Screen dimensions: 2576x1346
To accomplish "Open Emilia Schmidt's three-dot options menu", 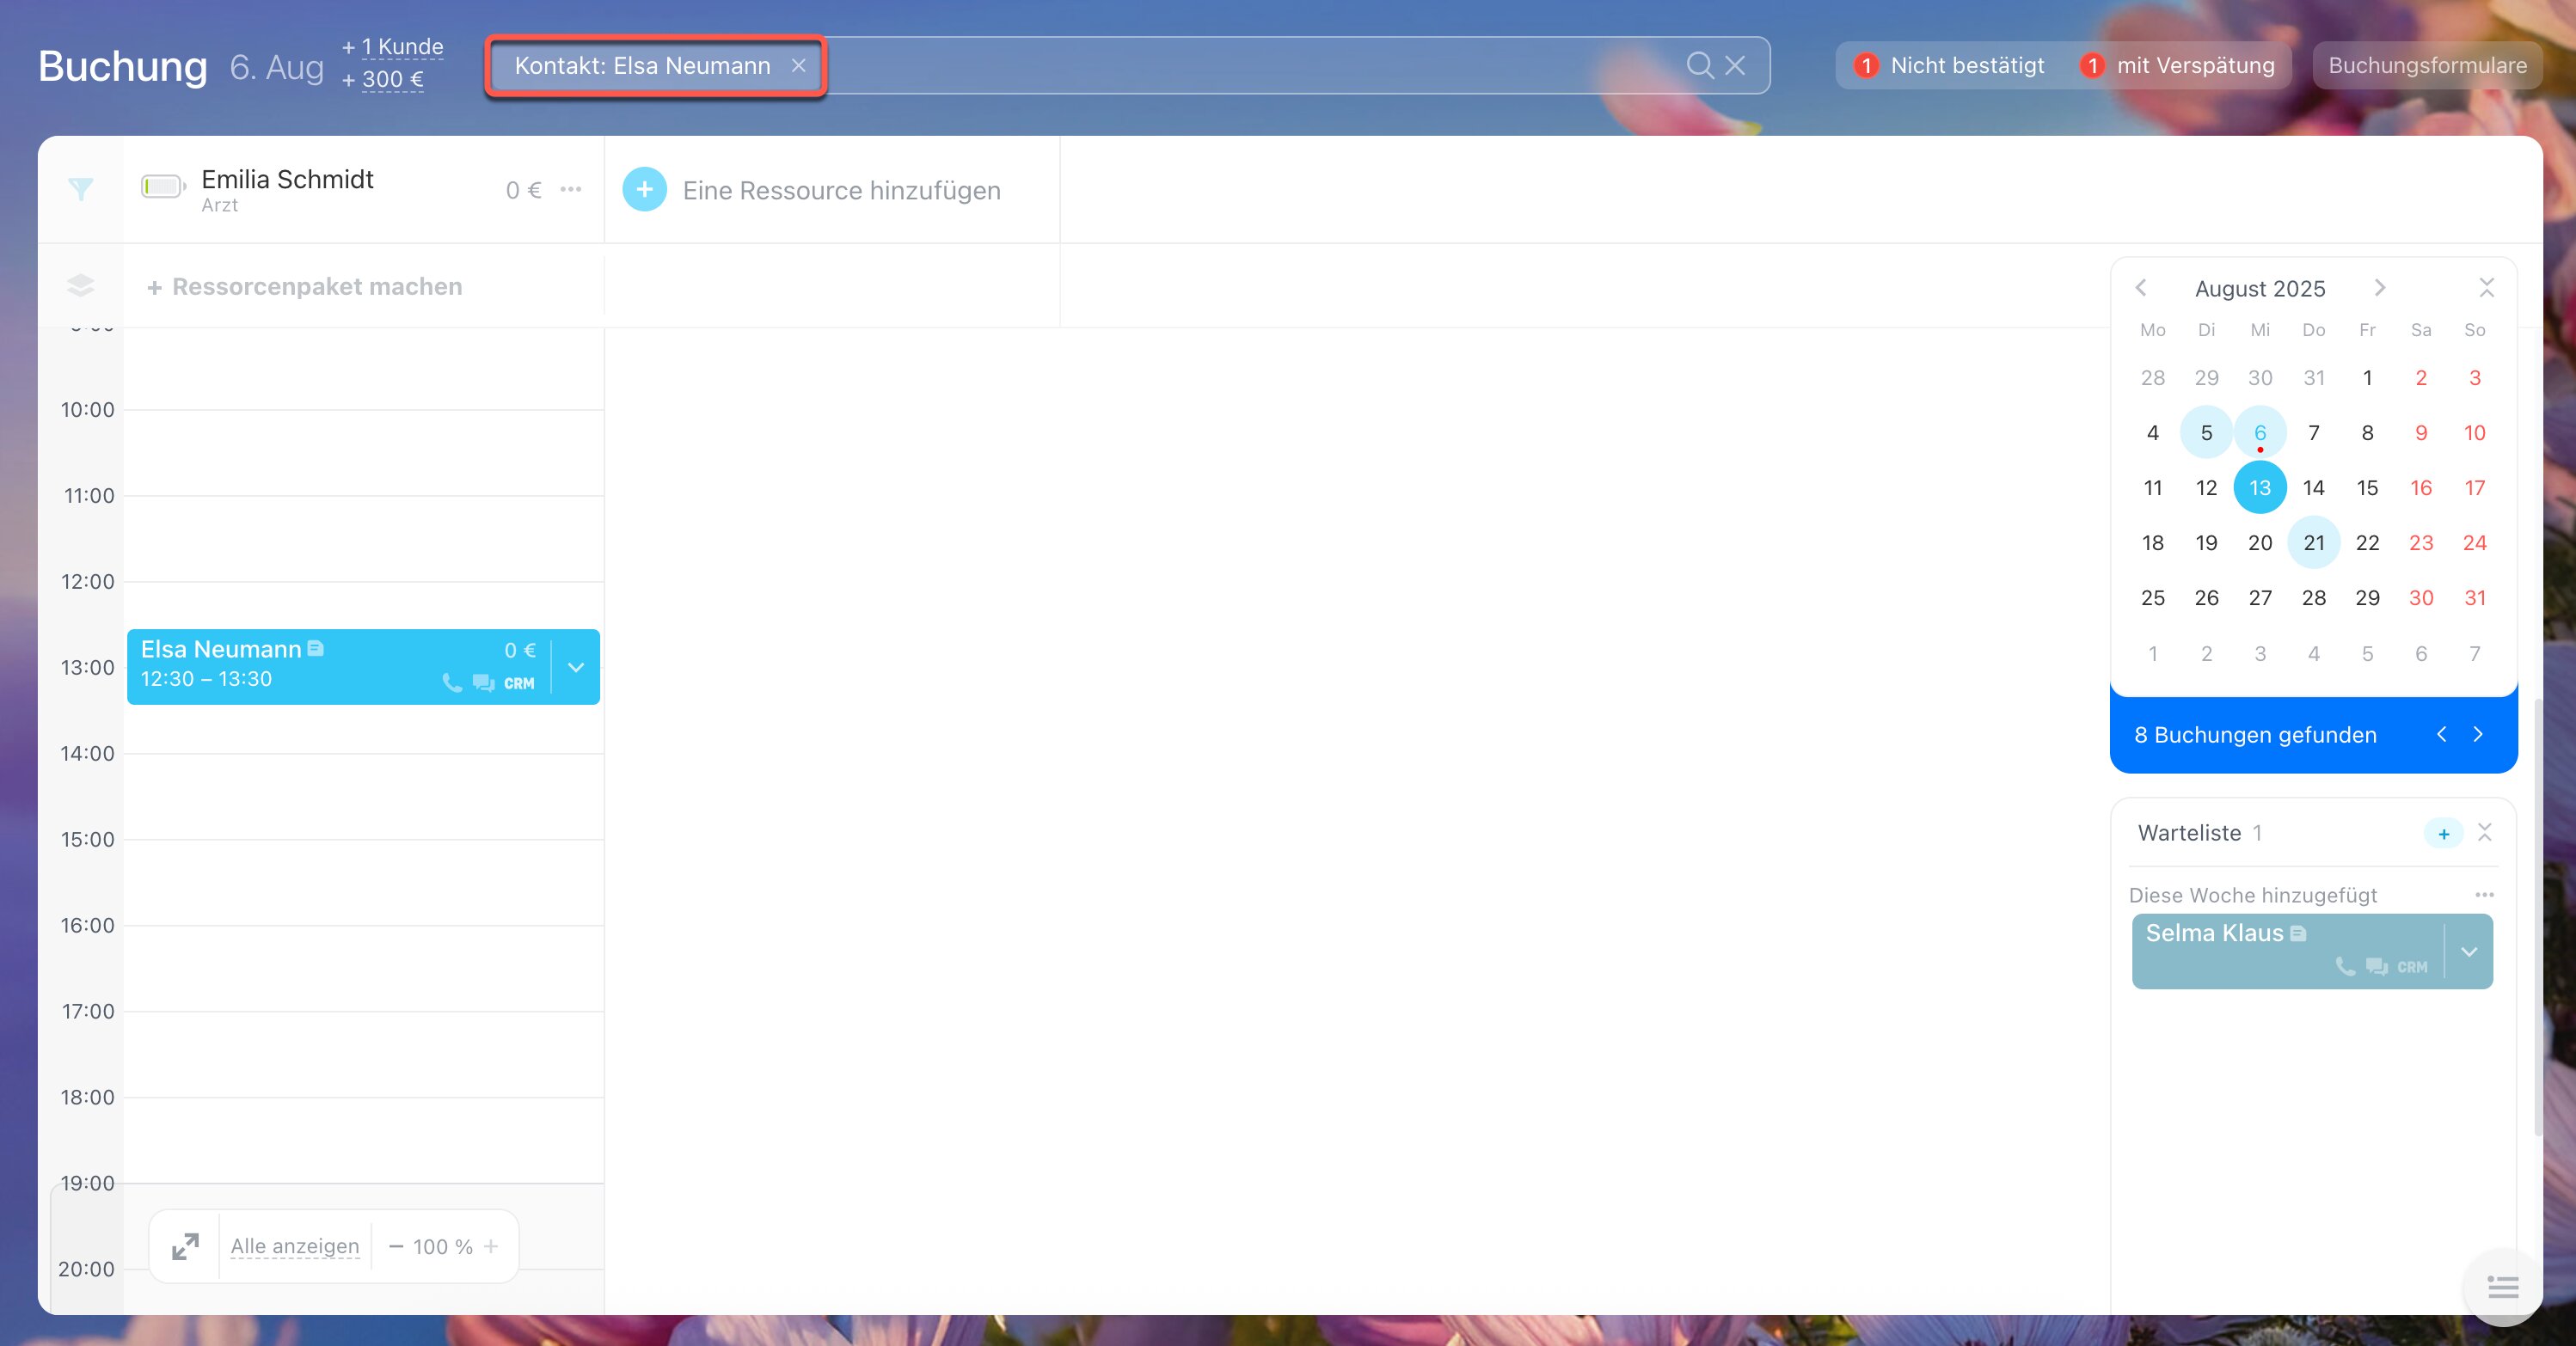I will tap(571, 189).
